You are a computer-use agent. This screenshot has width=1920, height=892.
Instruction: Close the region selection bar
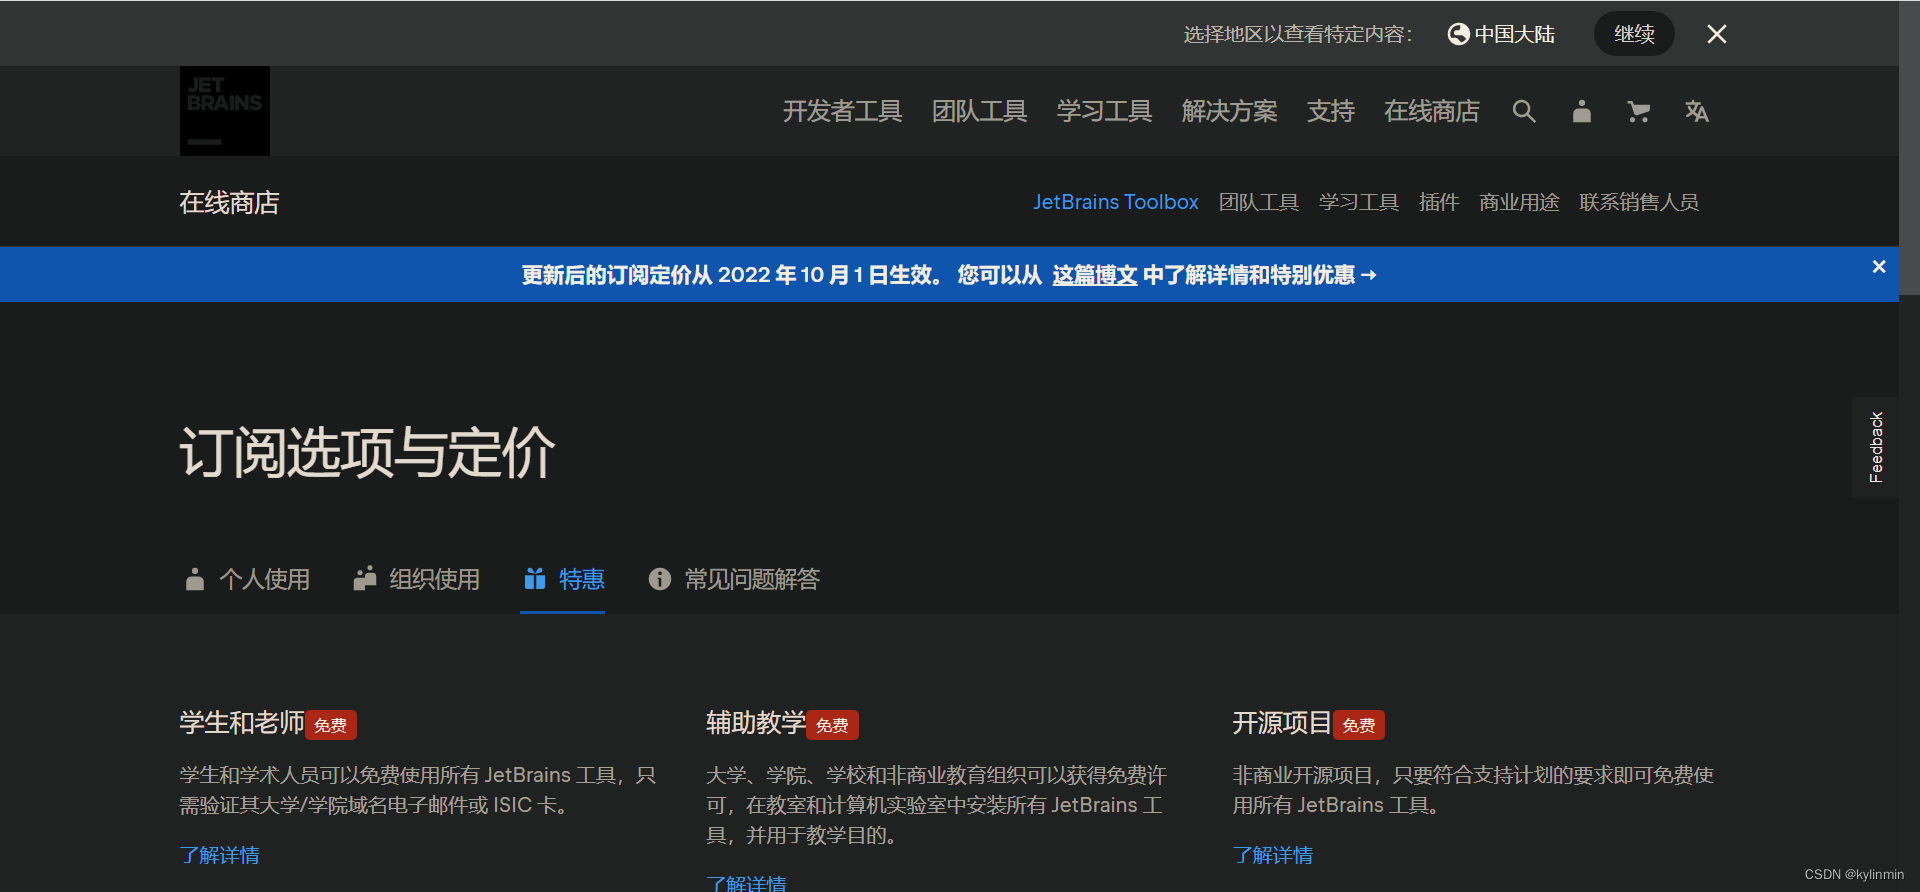(1717, 34)
